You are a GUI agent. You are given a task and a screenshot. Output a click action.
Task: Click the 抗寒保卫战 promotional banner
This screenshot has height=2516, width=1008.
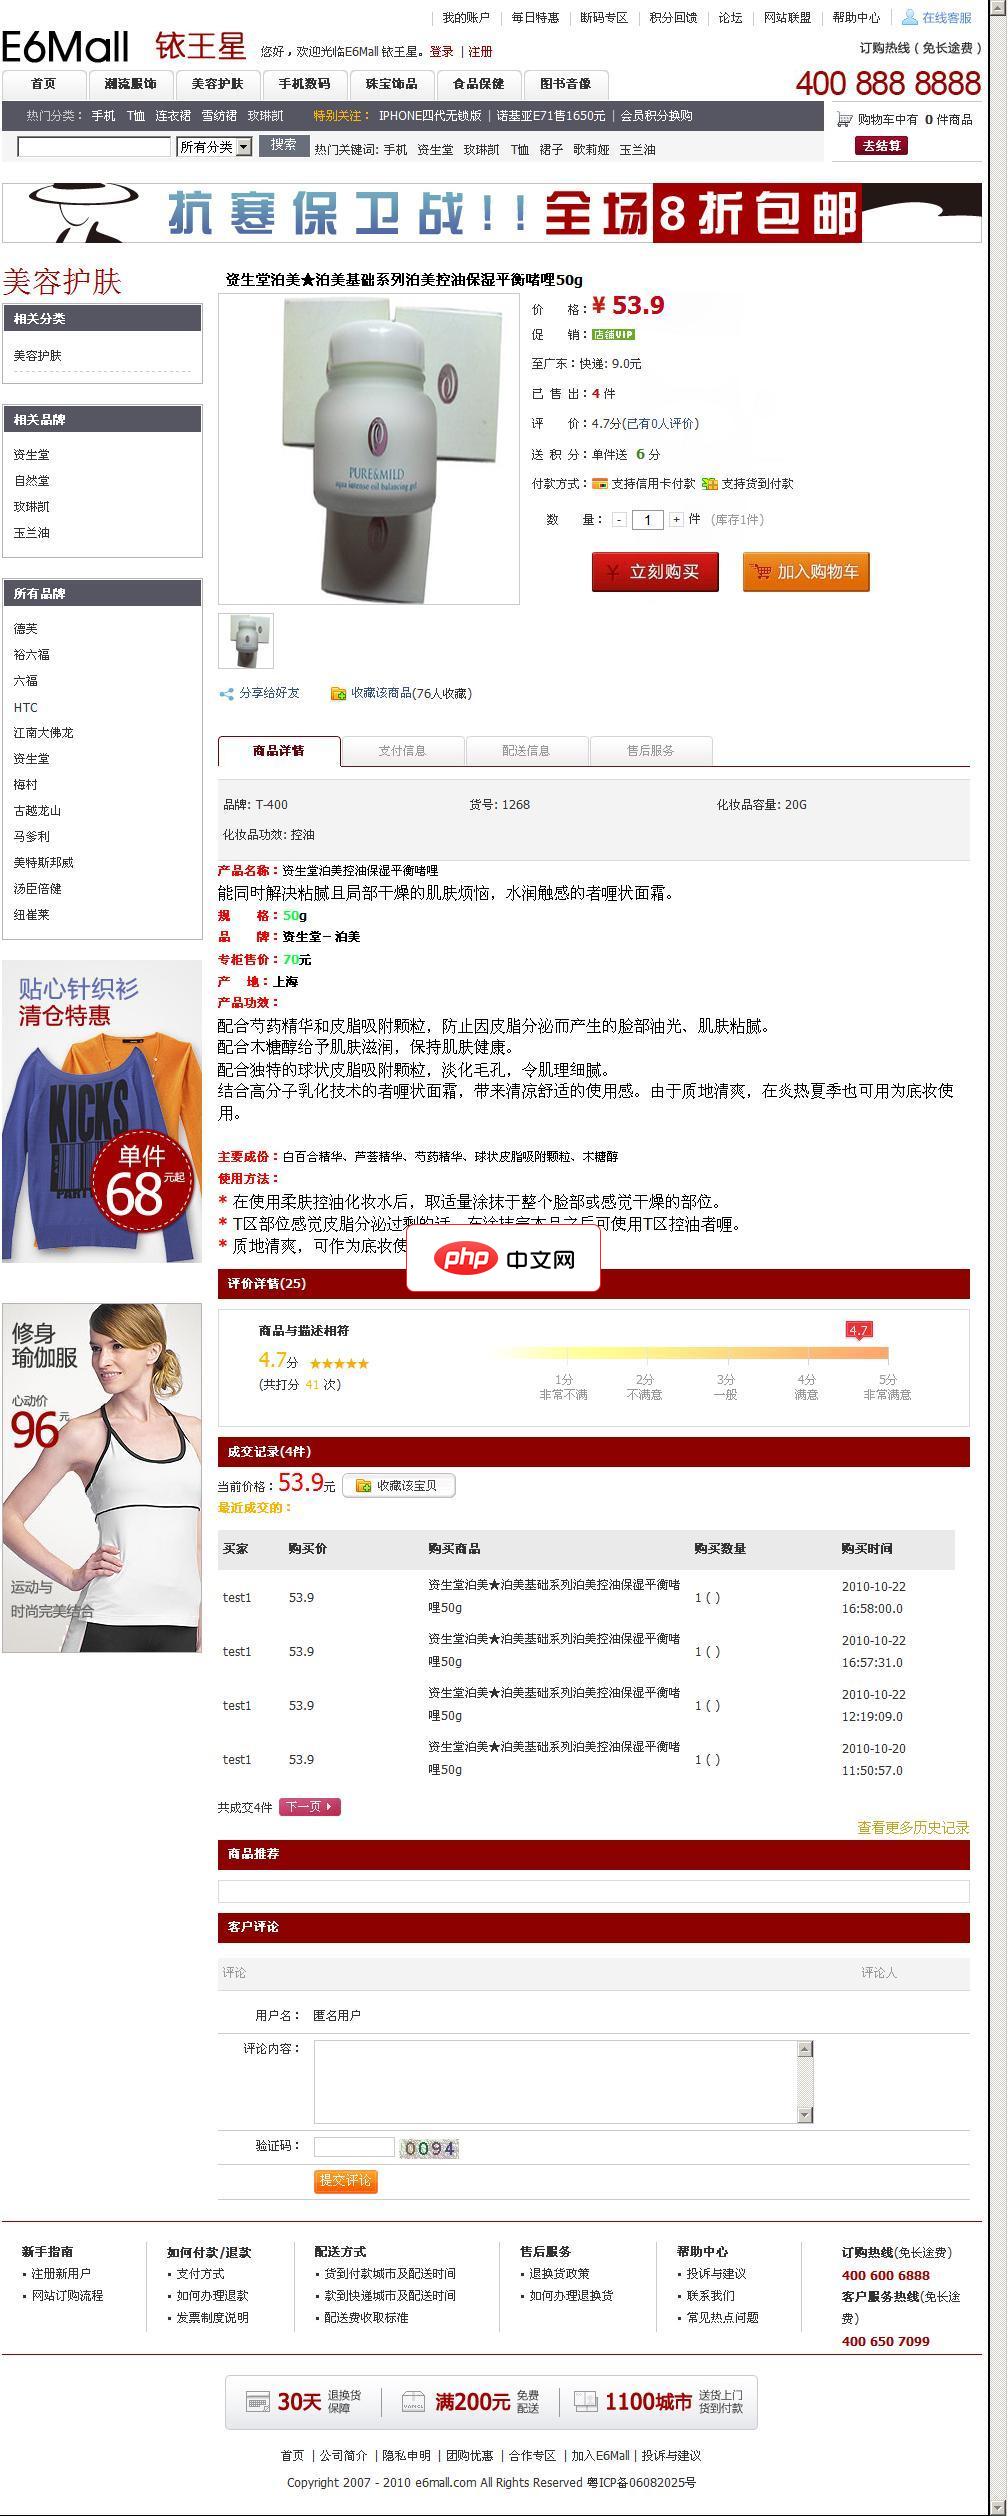click(492, 213)
